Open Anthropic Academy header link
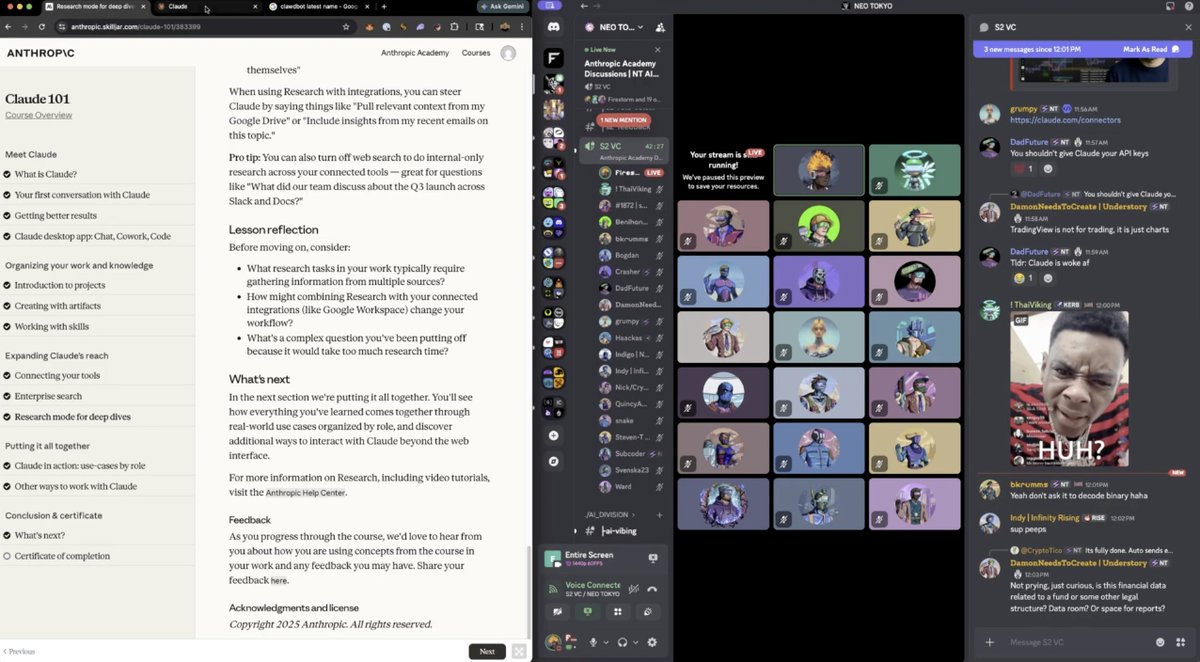This screenshot has width=1200, height=662. [x=415, y=53]
